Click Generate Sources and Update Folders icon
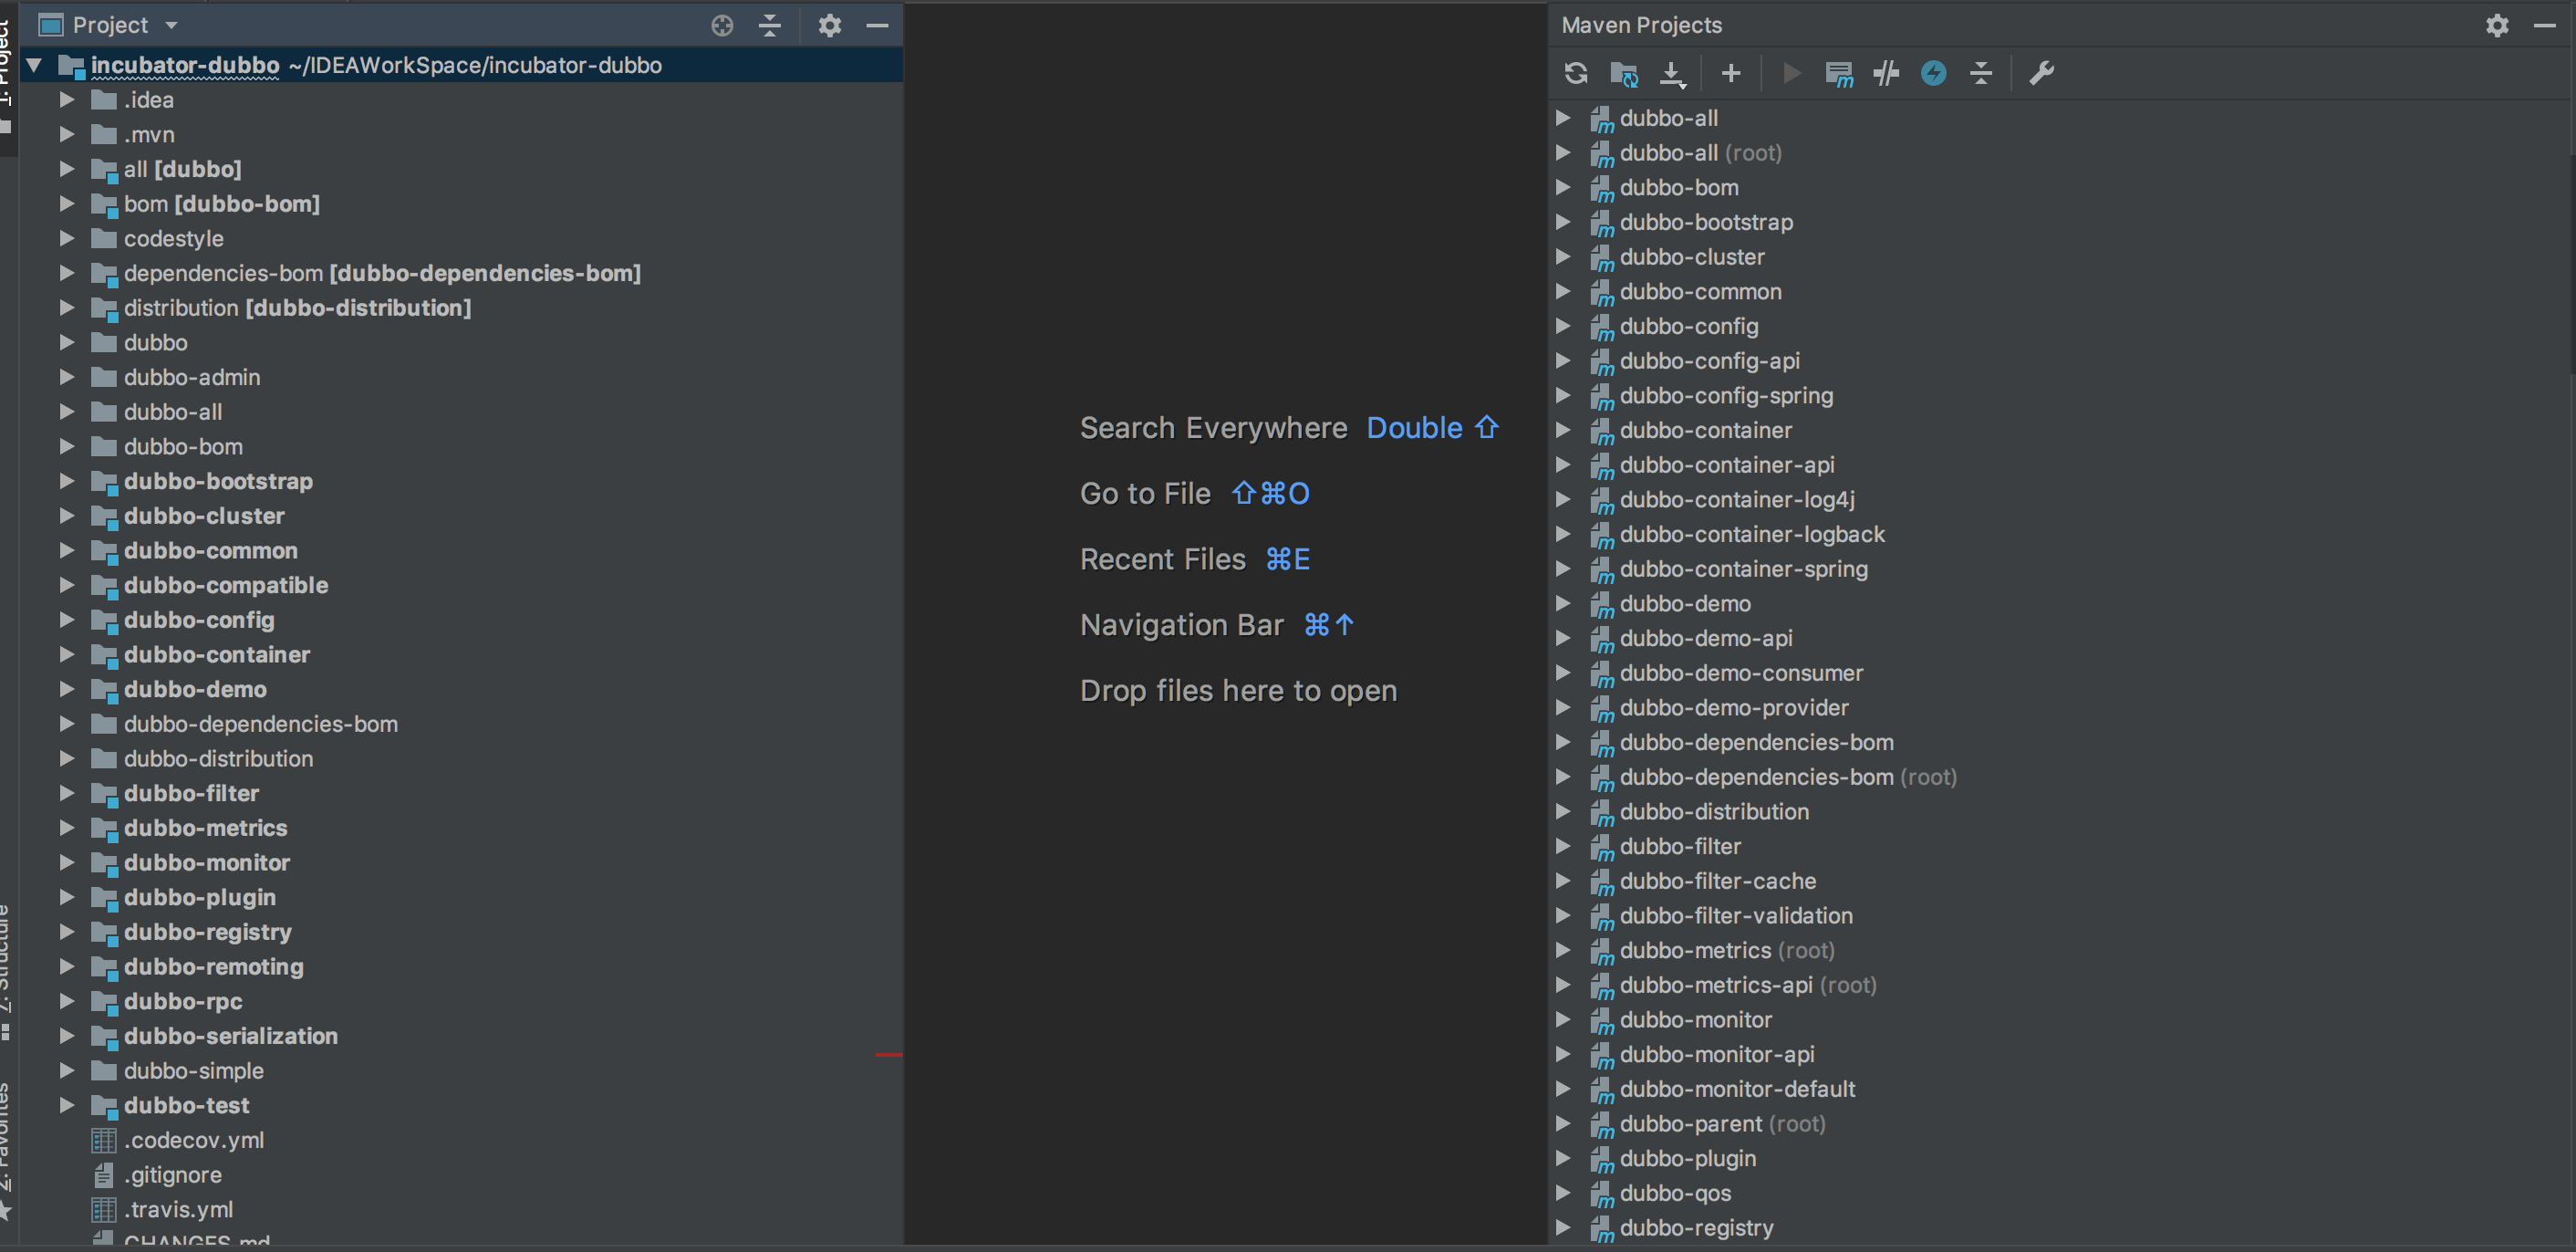This screenshot has width=2576, height=1252. [x=1624, y=73]
